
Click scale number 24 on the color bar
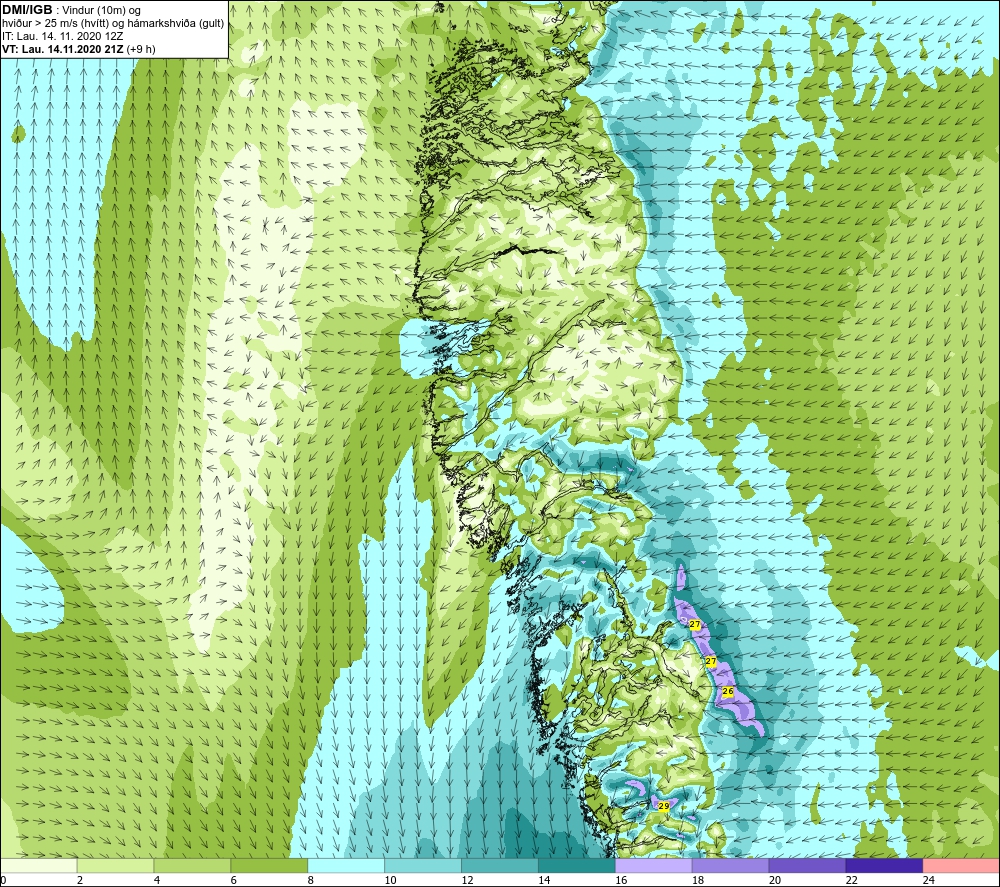pos(928,880)
